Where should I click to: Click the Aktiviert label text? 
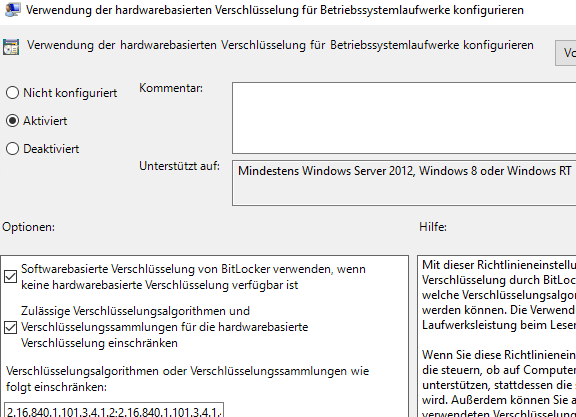coord(45,121)
